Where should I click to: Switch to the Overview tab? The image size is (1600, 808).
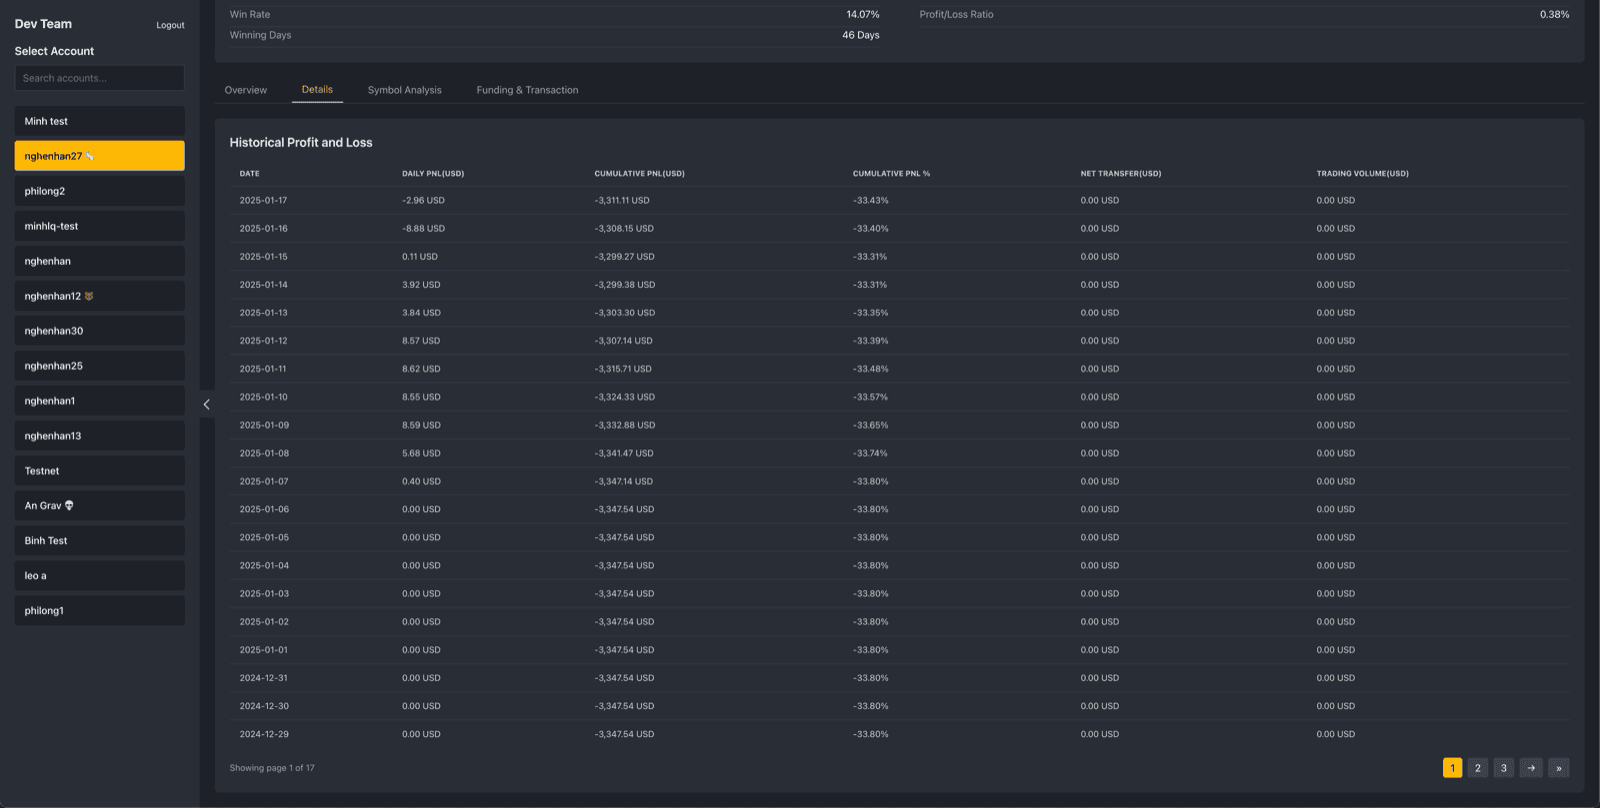[x=246, y=90]
